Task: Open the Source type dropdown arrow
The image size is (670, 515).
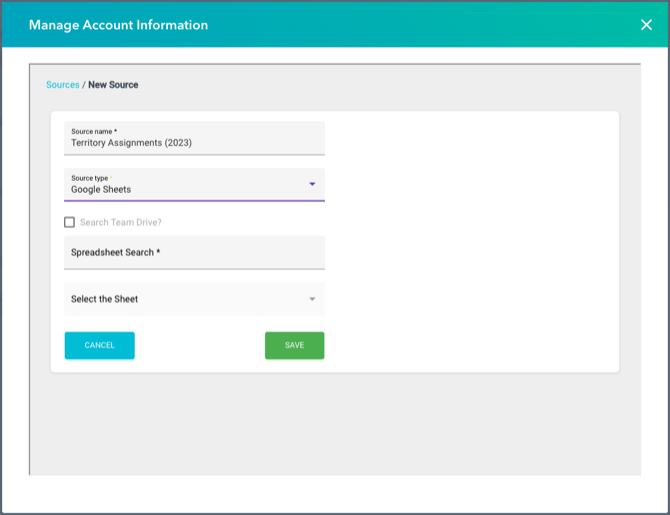Action: [312, 184]
